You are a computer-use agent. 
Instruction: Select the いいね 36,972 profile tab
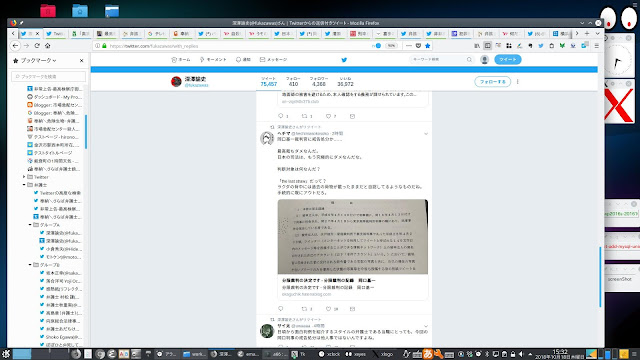tap(345, 82)
